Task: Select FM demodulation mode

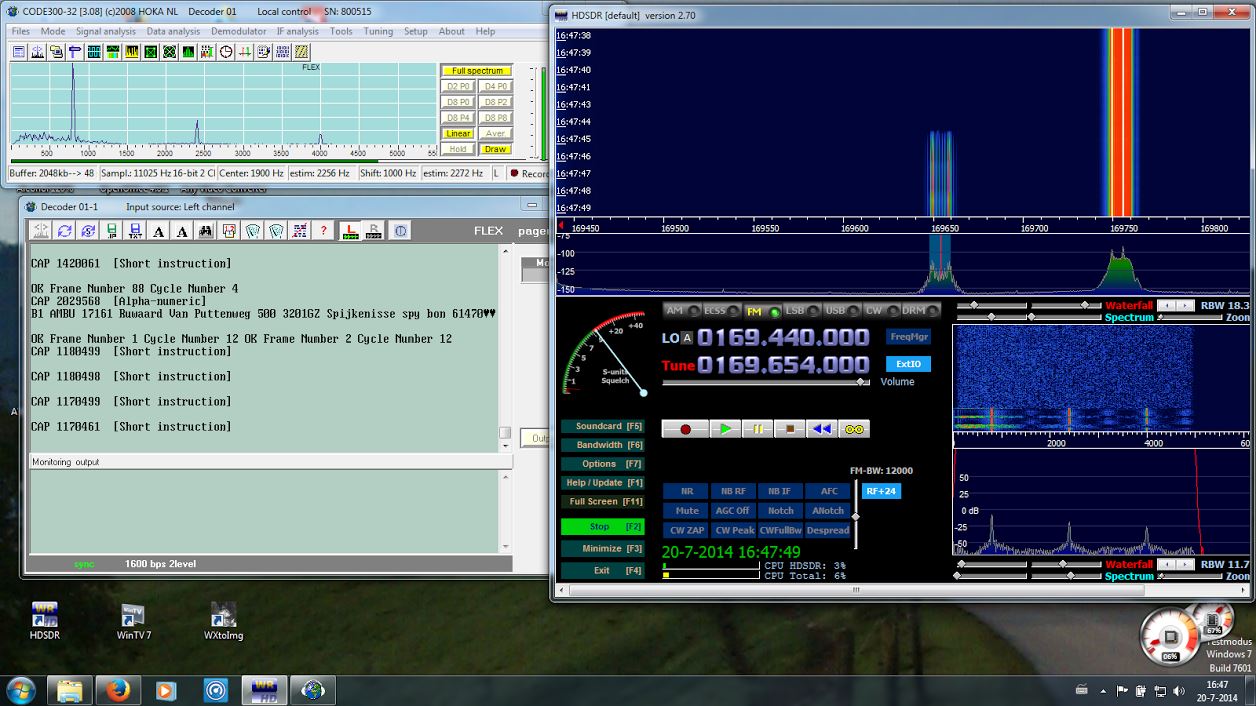Action: pyautogui.click(x=762, y=311)
